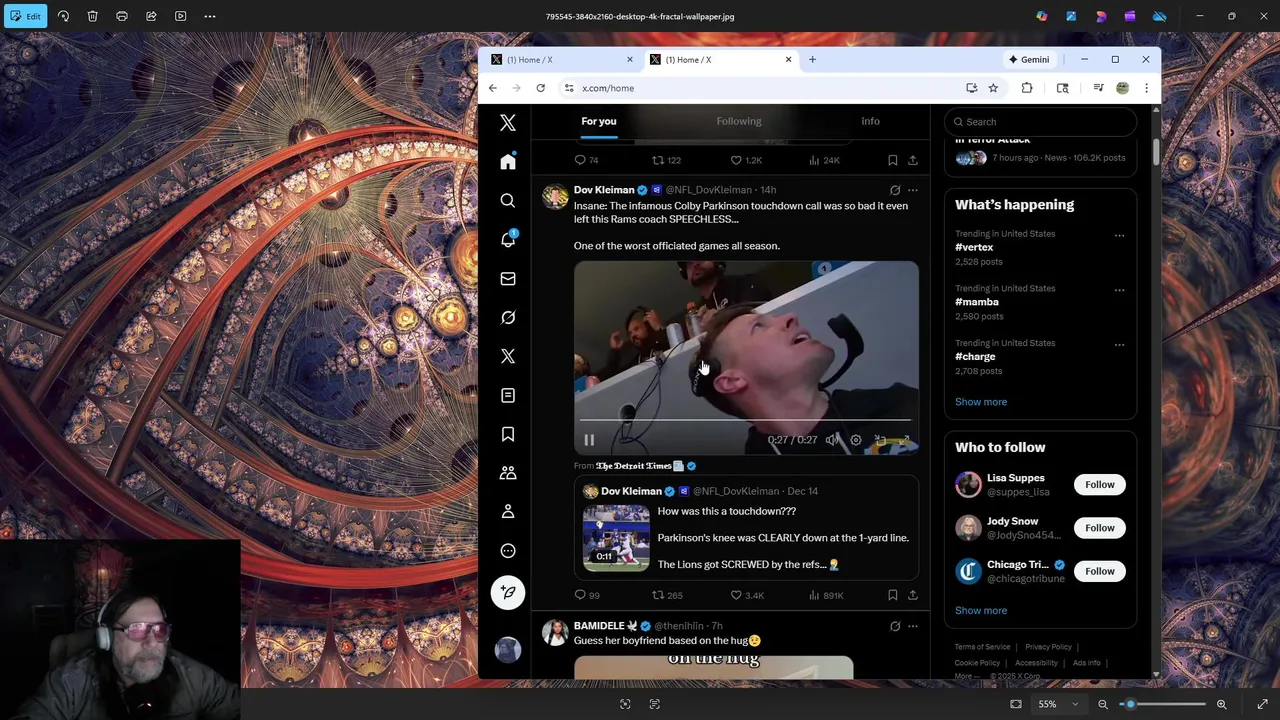Open X Notifications bell
1280x720 pixels.
[508, 240]
